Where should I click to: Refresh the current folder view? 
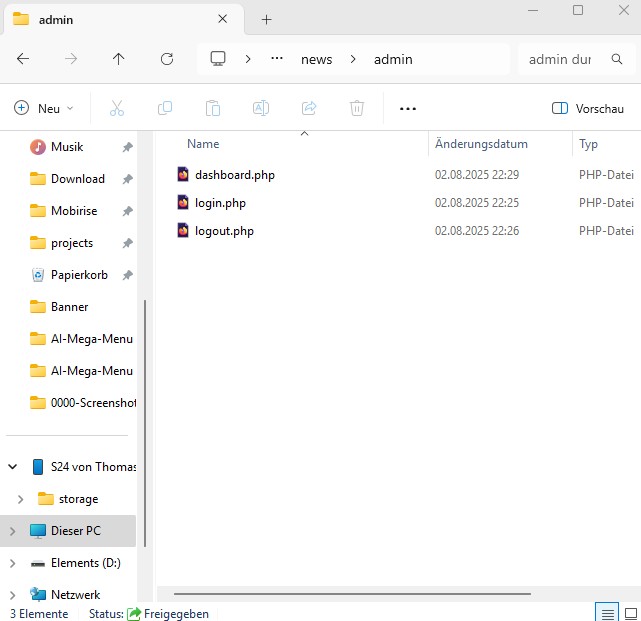tap(167, 59)
